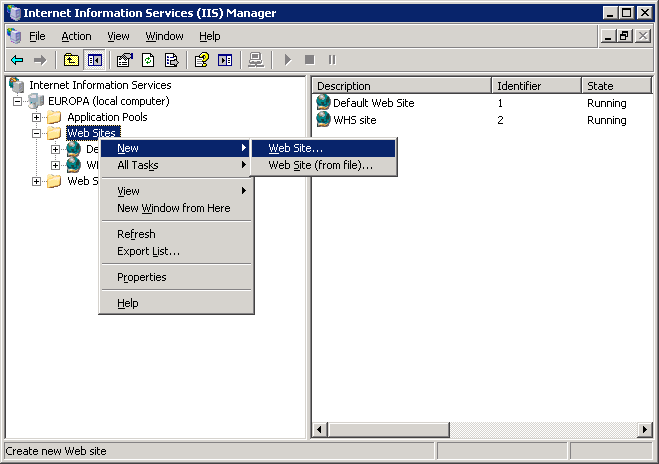Click the horizontal scrollbar thumb
The height and width of the screenshot is (464, 659).
(389, 430)
